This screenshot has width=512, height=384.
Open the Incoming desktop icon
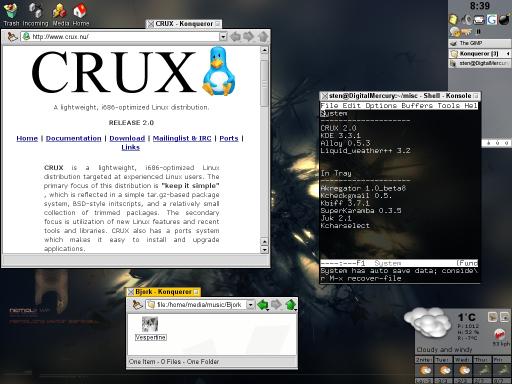pos(35,14)
